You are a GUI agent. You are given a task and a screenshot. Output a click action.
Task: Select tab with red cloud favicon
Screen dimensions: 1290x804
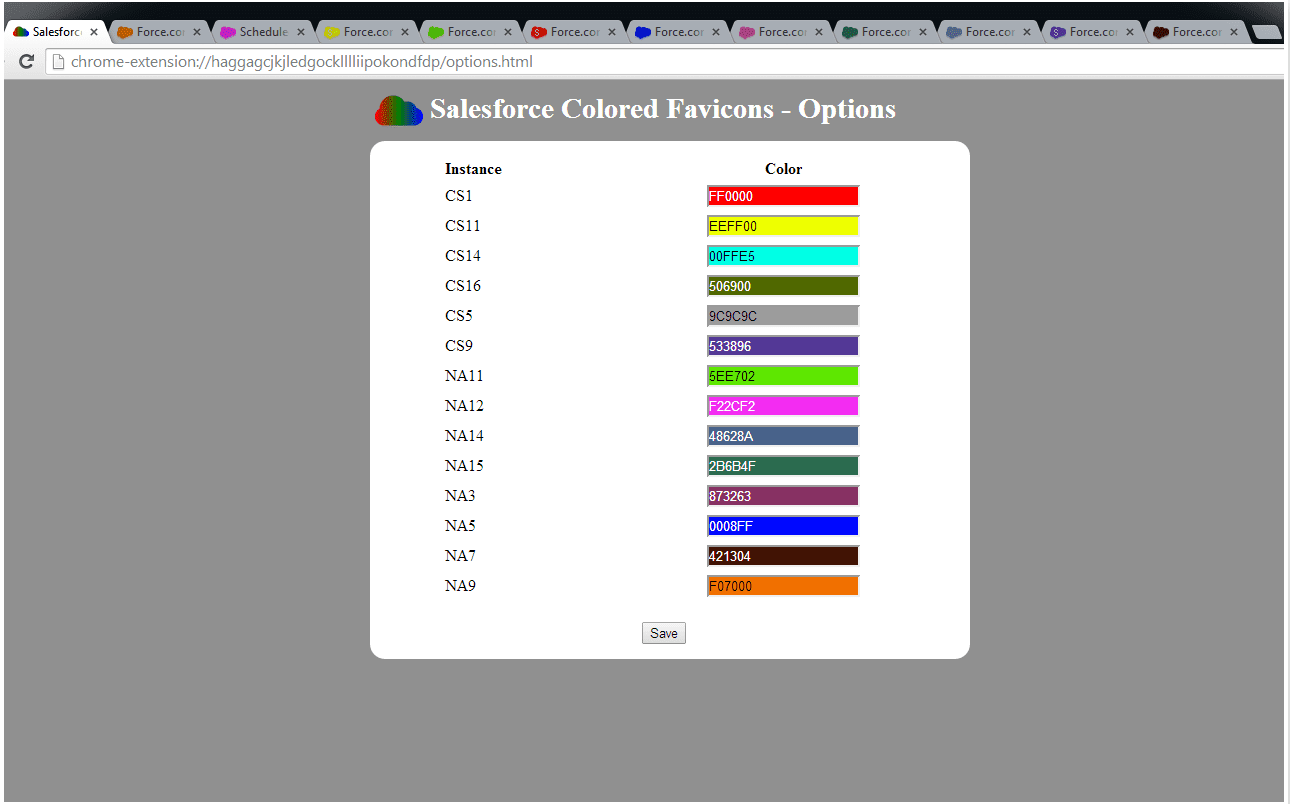tap(573, 32)
